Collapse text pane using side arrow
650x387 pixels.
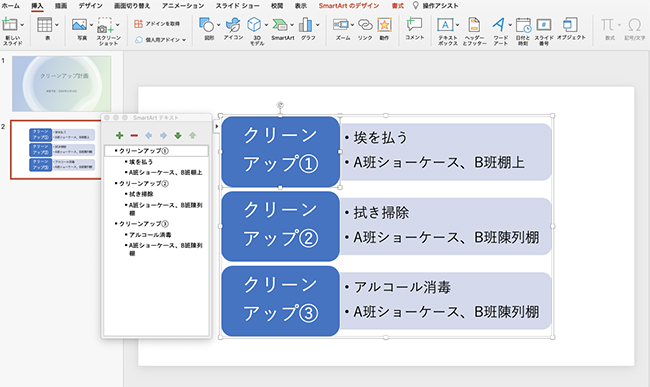pos(216,126)
